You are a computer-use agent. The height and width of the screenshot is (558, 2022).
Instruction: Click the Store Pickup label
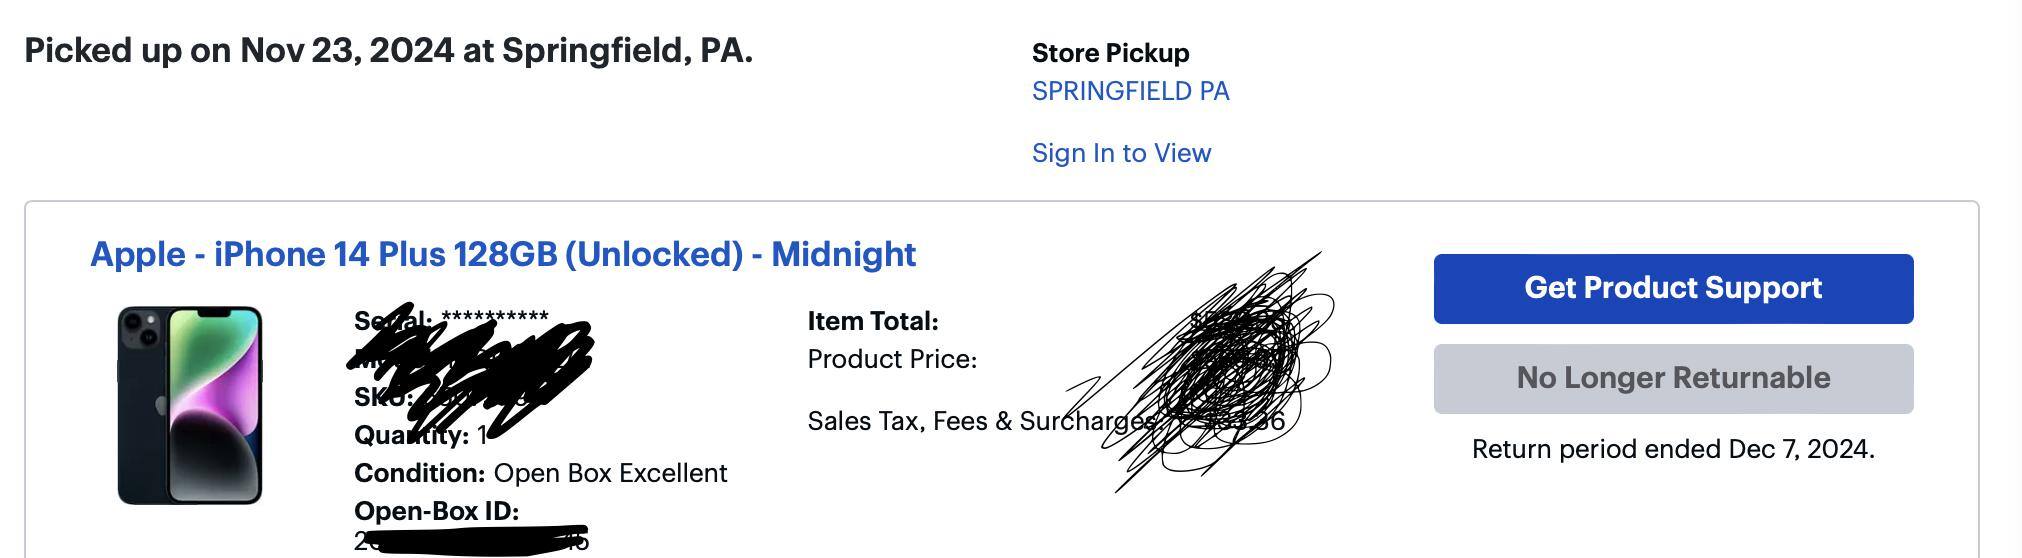1110,53
